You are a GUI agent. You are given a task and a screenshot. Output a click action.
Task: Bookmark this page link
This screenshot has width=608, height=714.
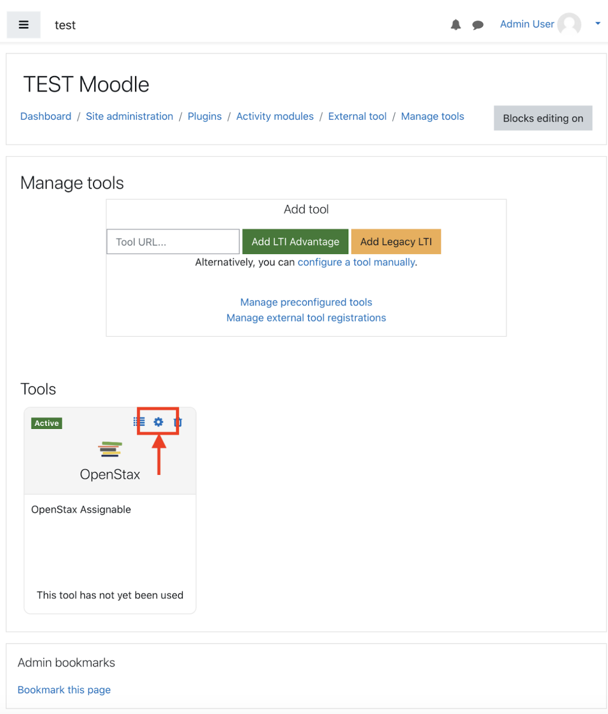pos(64,690)
